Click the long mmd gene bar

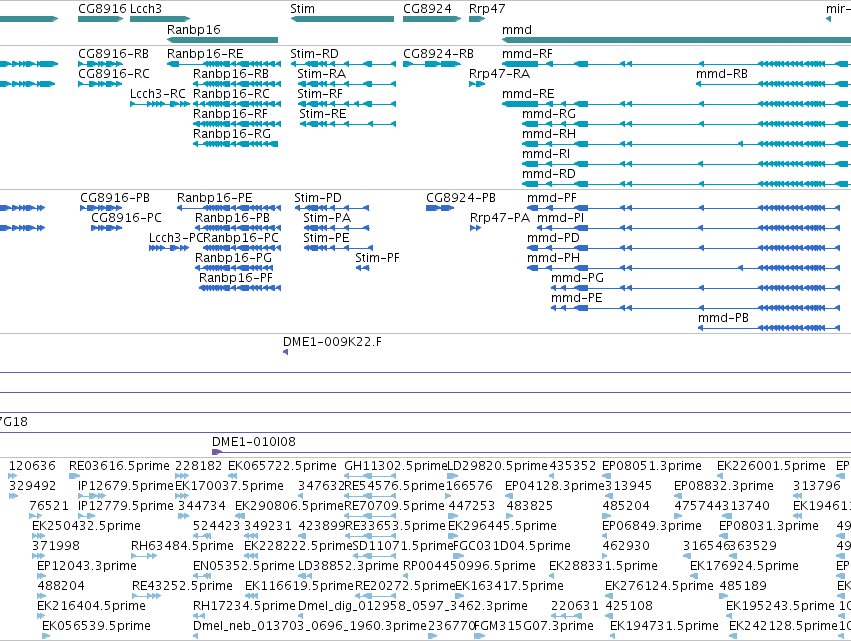(676, 40)
